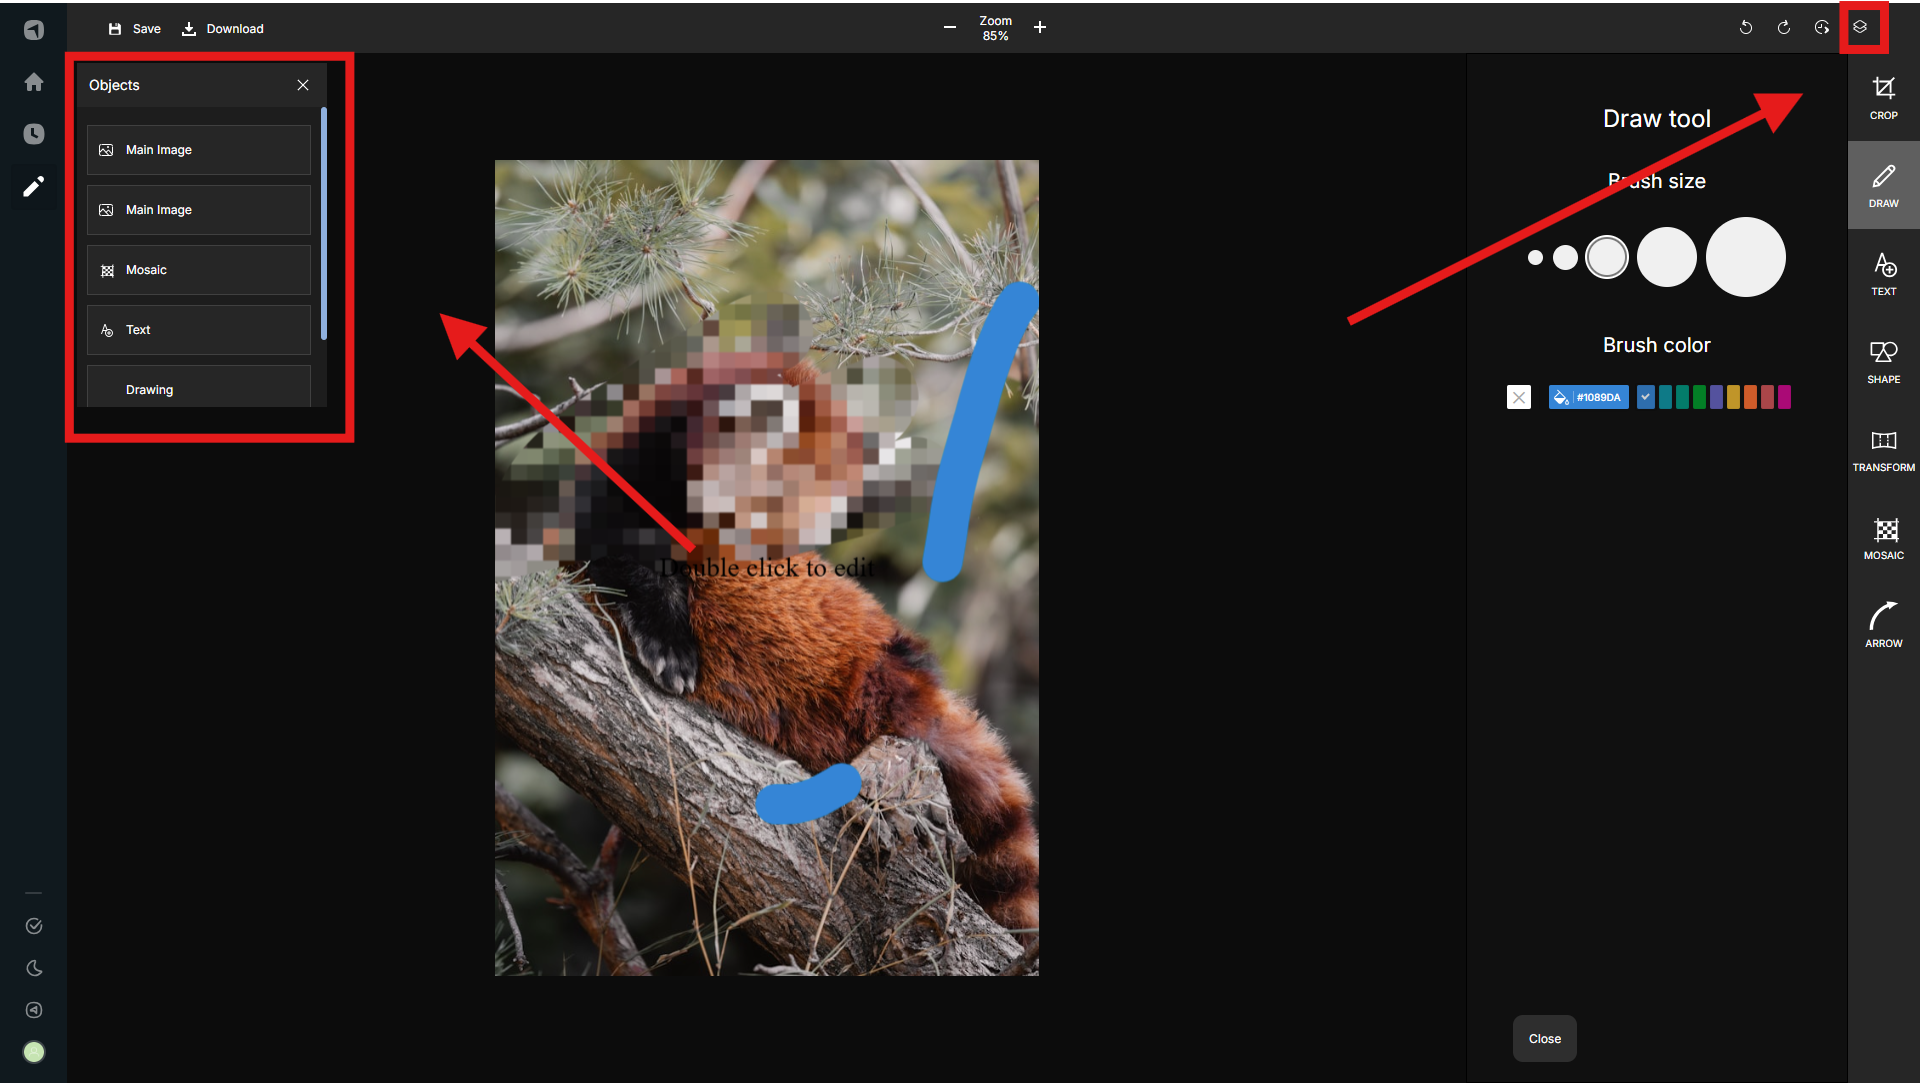Open the #1089DA custom color picker
The image size is (1920, 1083).
click(x=1588, y=397)
